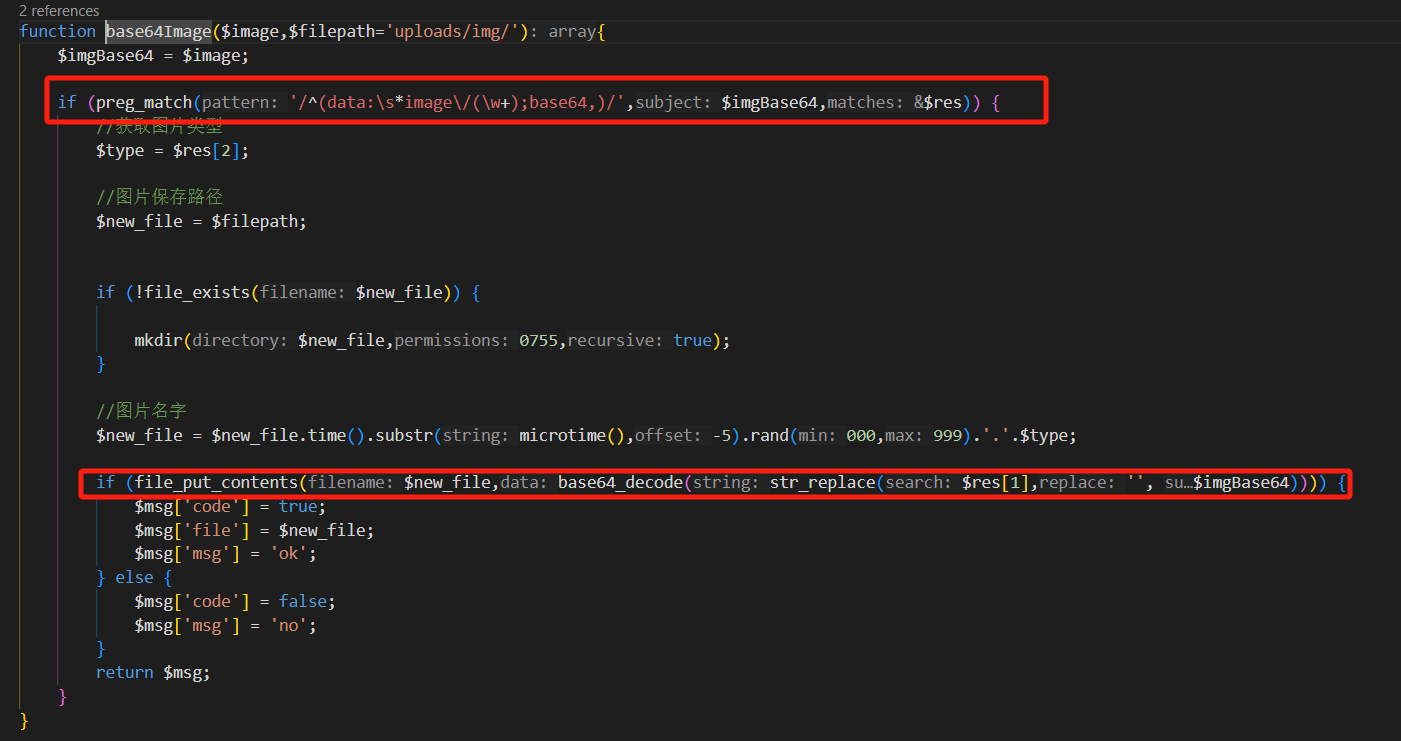Click the base64_decode function call

point(620,483)
